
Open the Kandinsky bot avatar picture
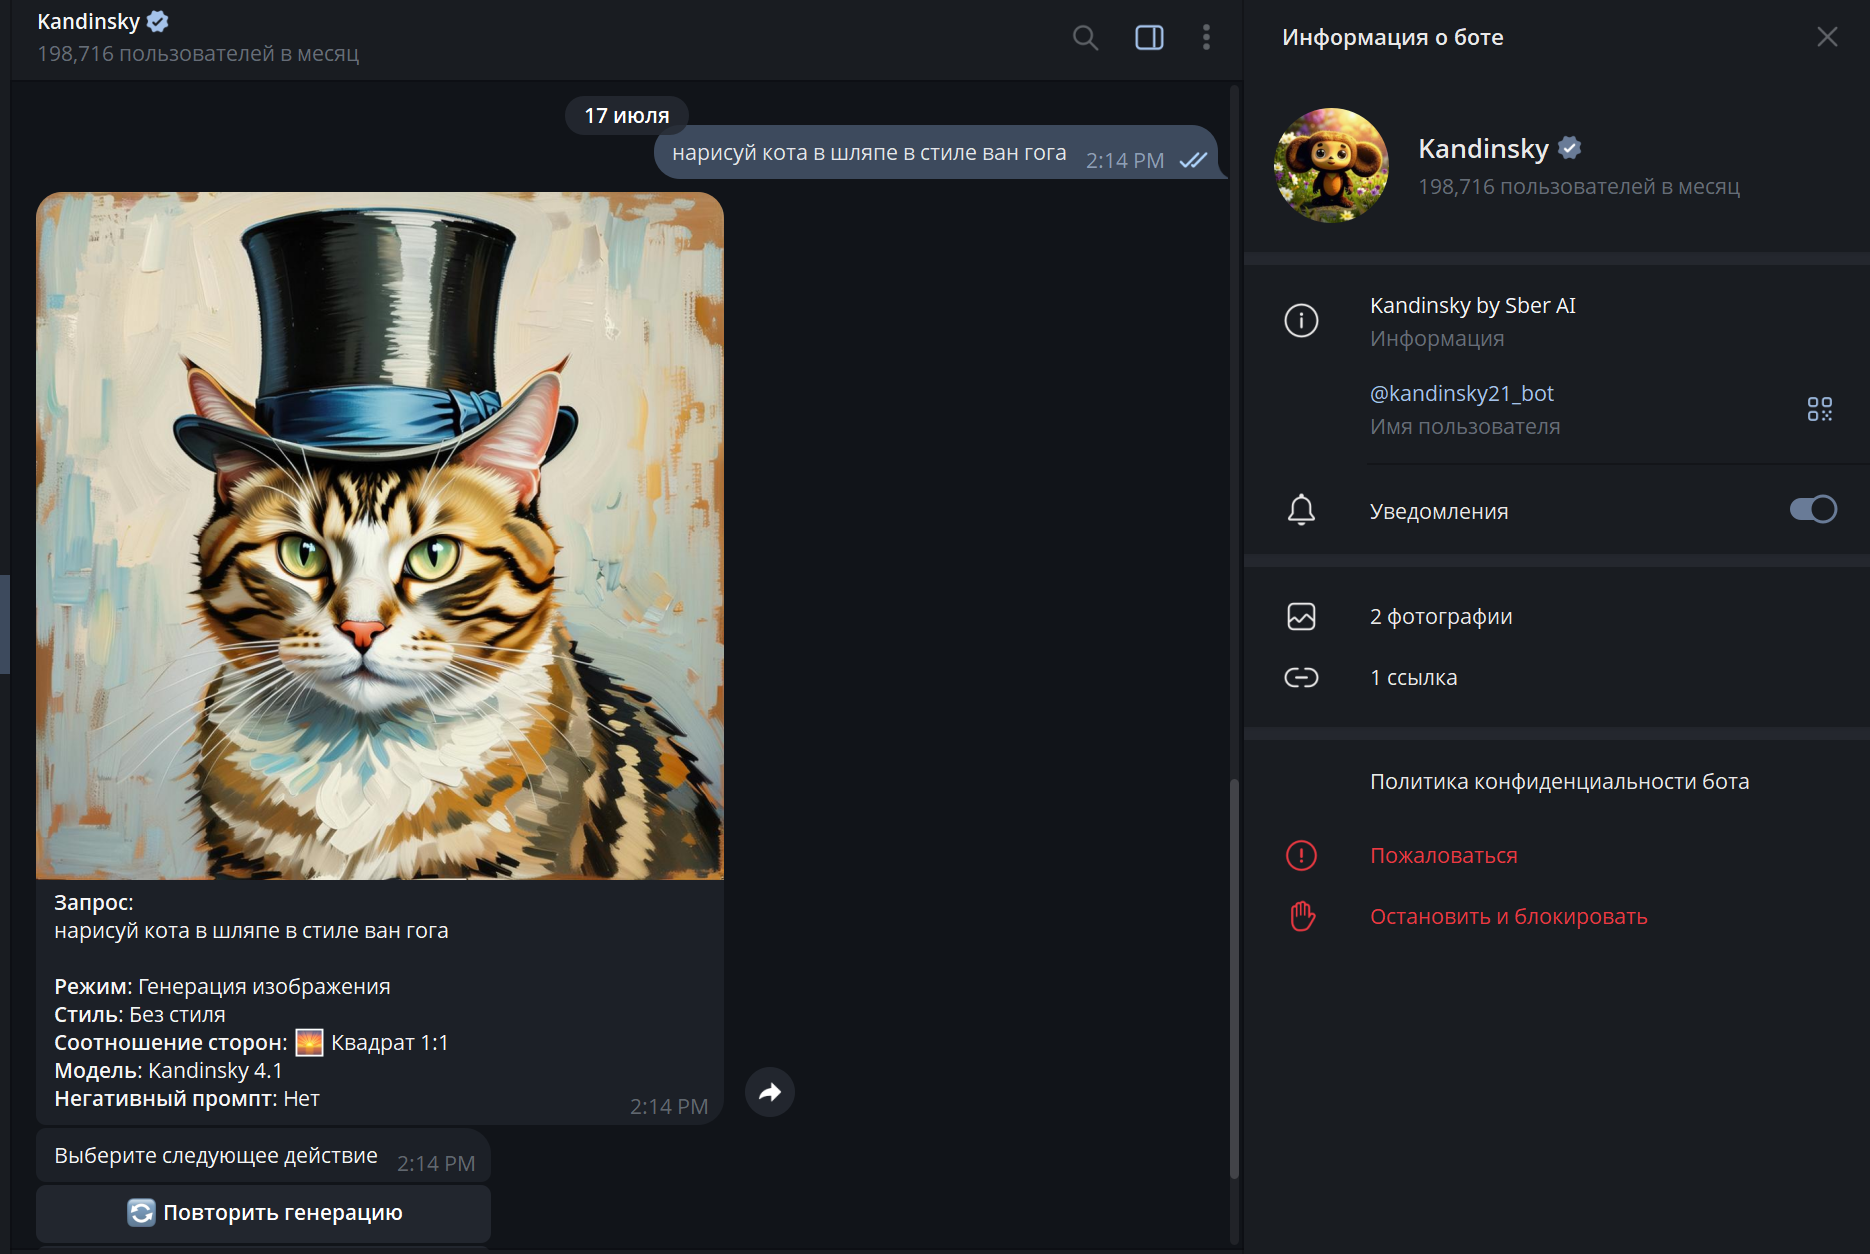[1331, 165]
